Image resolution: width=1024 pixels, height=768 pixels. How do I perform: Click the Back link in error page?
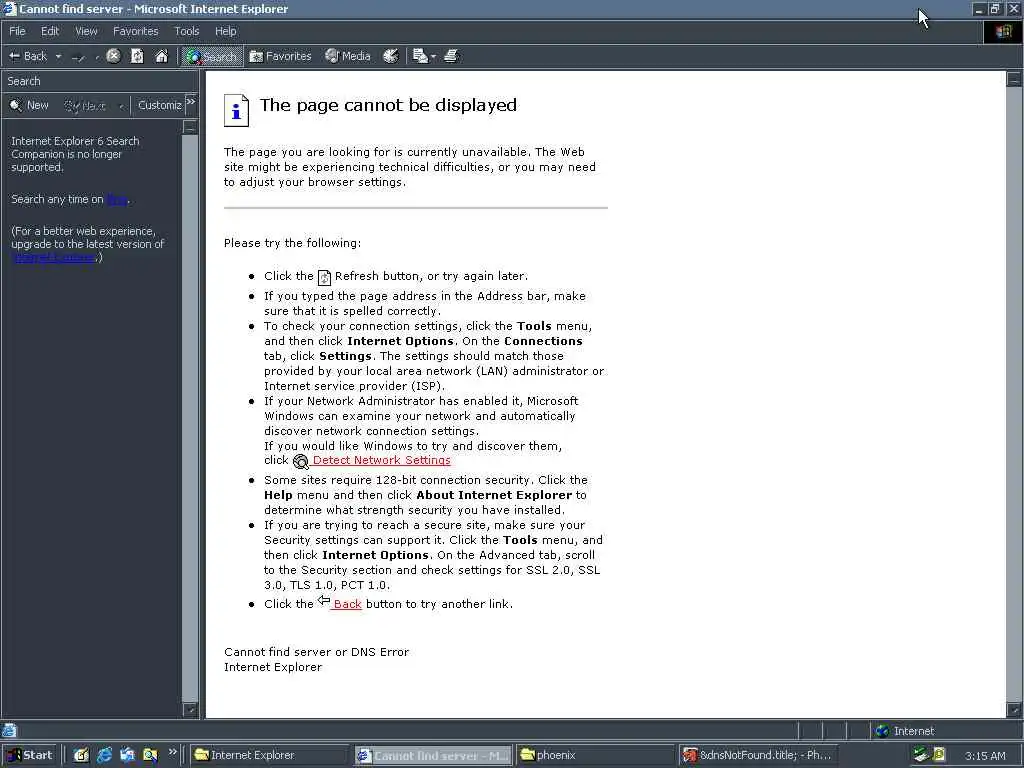(x=347, y=604)
